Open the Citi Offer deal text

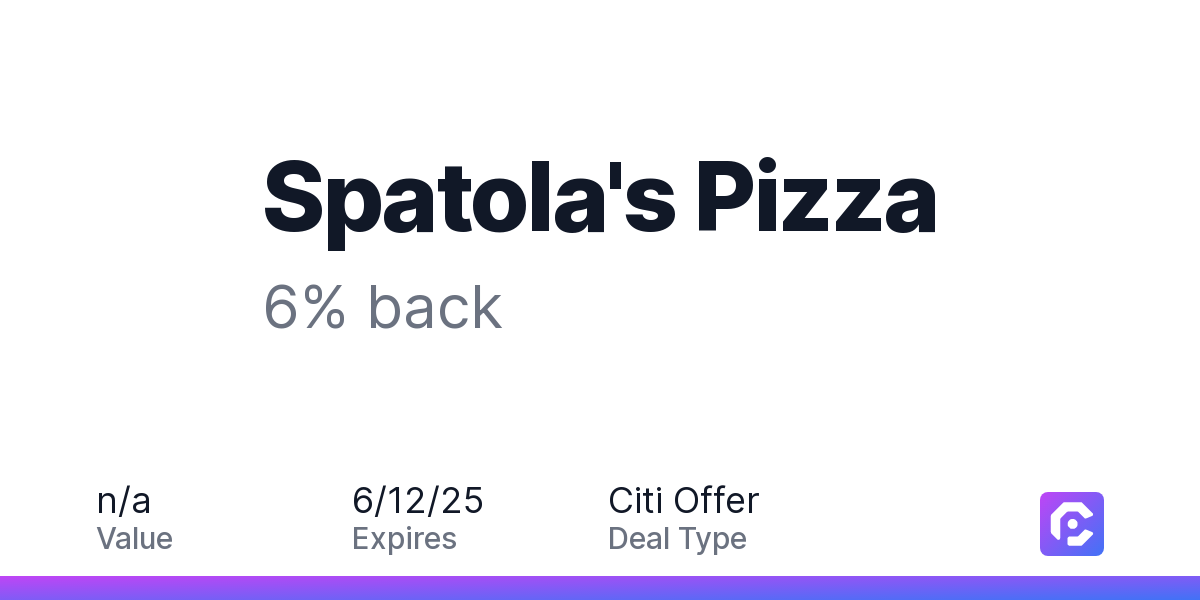tap(684, 501)
